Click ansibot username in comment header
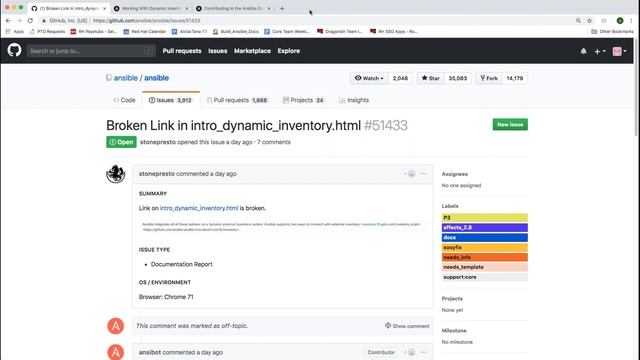This screenshot has width=640, height=360. point(149,352)
